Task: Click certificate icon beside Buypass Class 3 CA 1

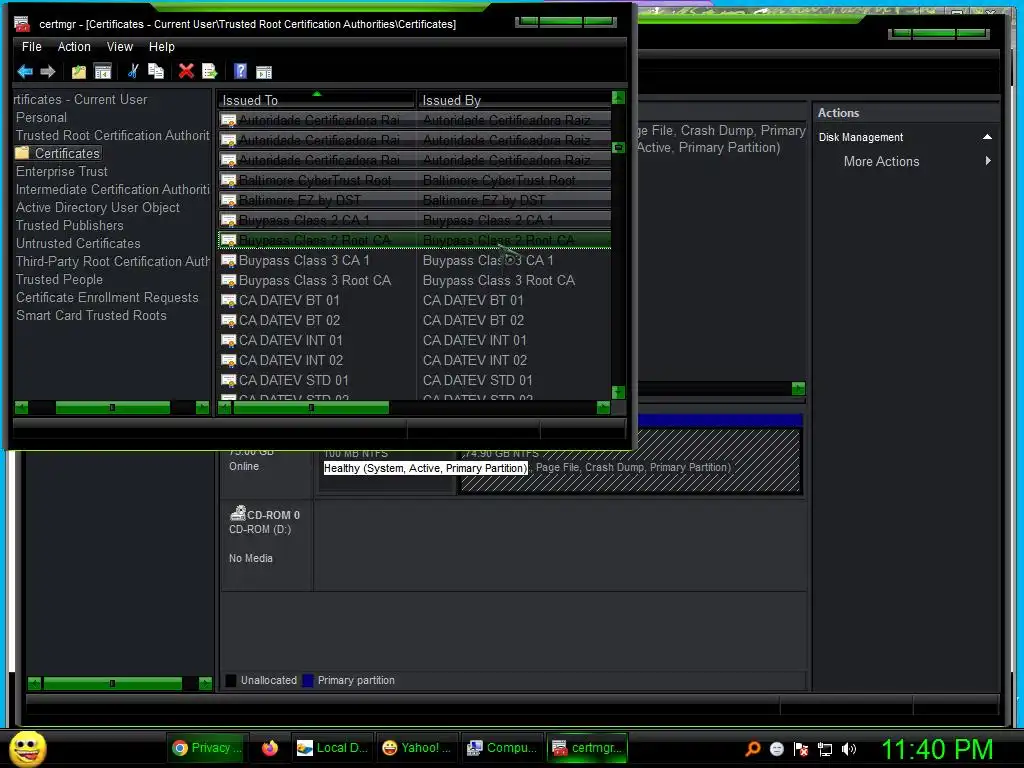Action: pos(228,261)
